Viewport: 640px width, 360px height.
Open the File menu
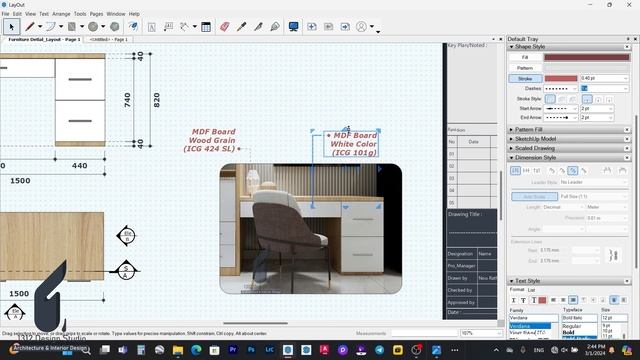[x=5, y=14]
